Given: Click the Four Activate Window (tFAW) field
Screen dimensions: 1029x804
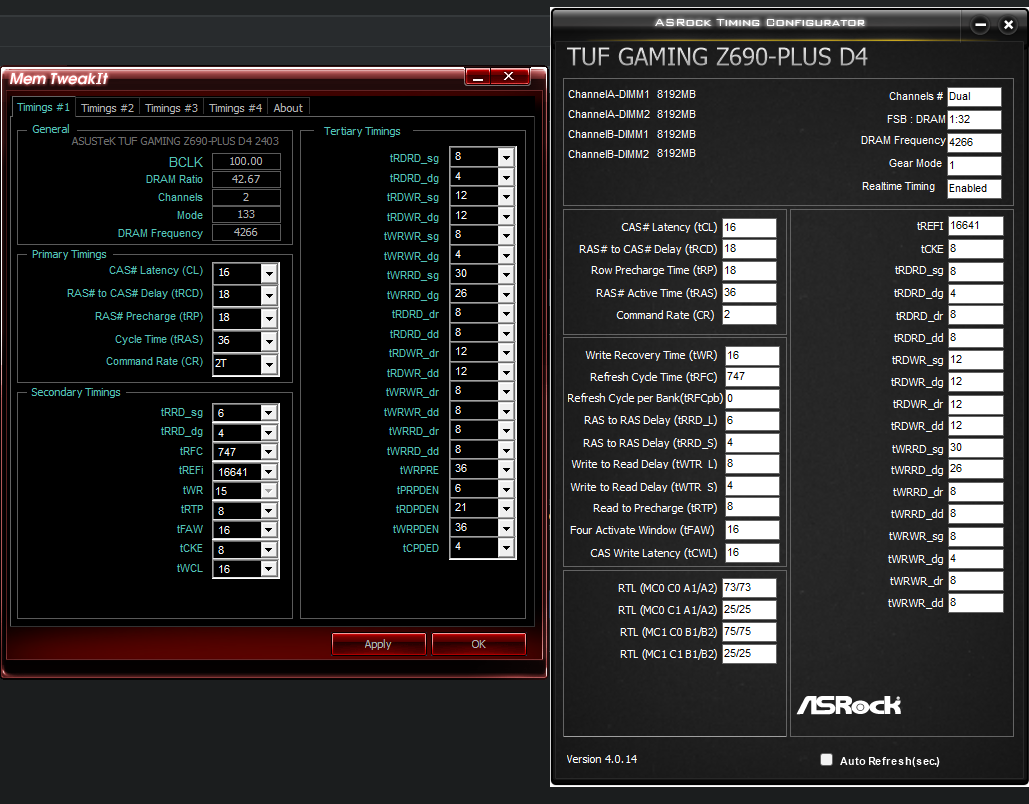Looking at the screenshot, I should coord(752,530).
